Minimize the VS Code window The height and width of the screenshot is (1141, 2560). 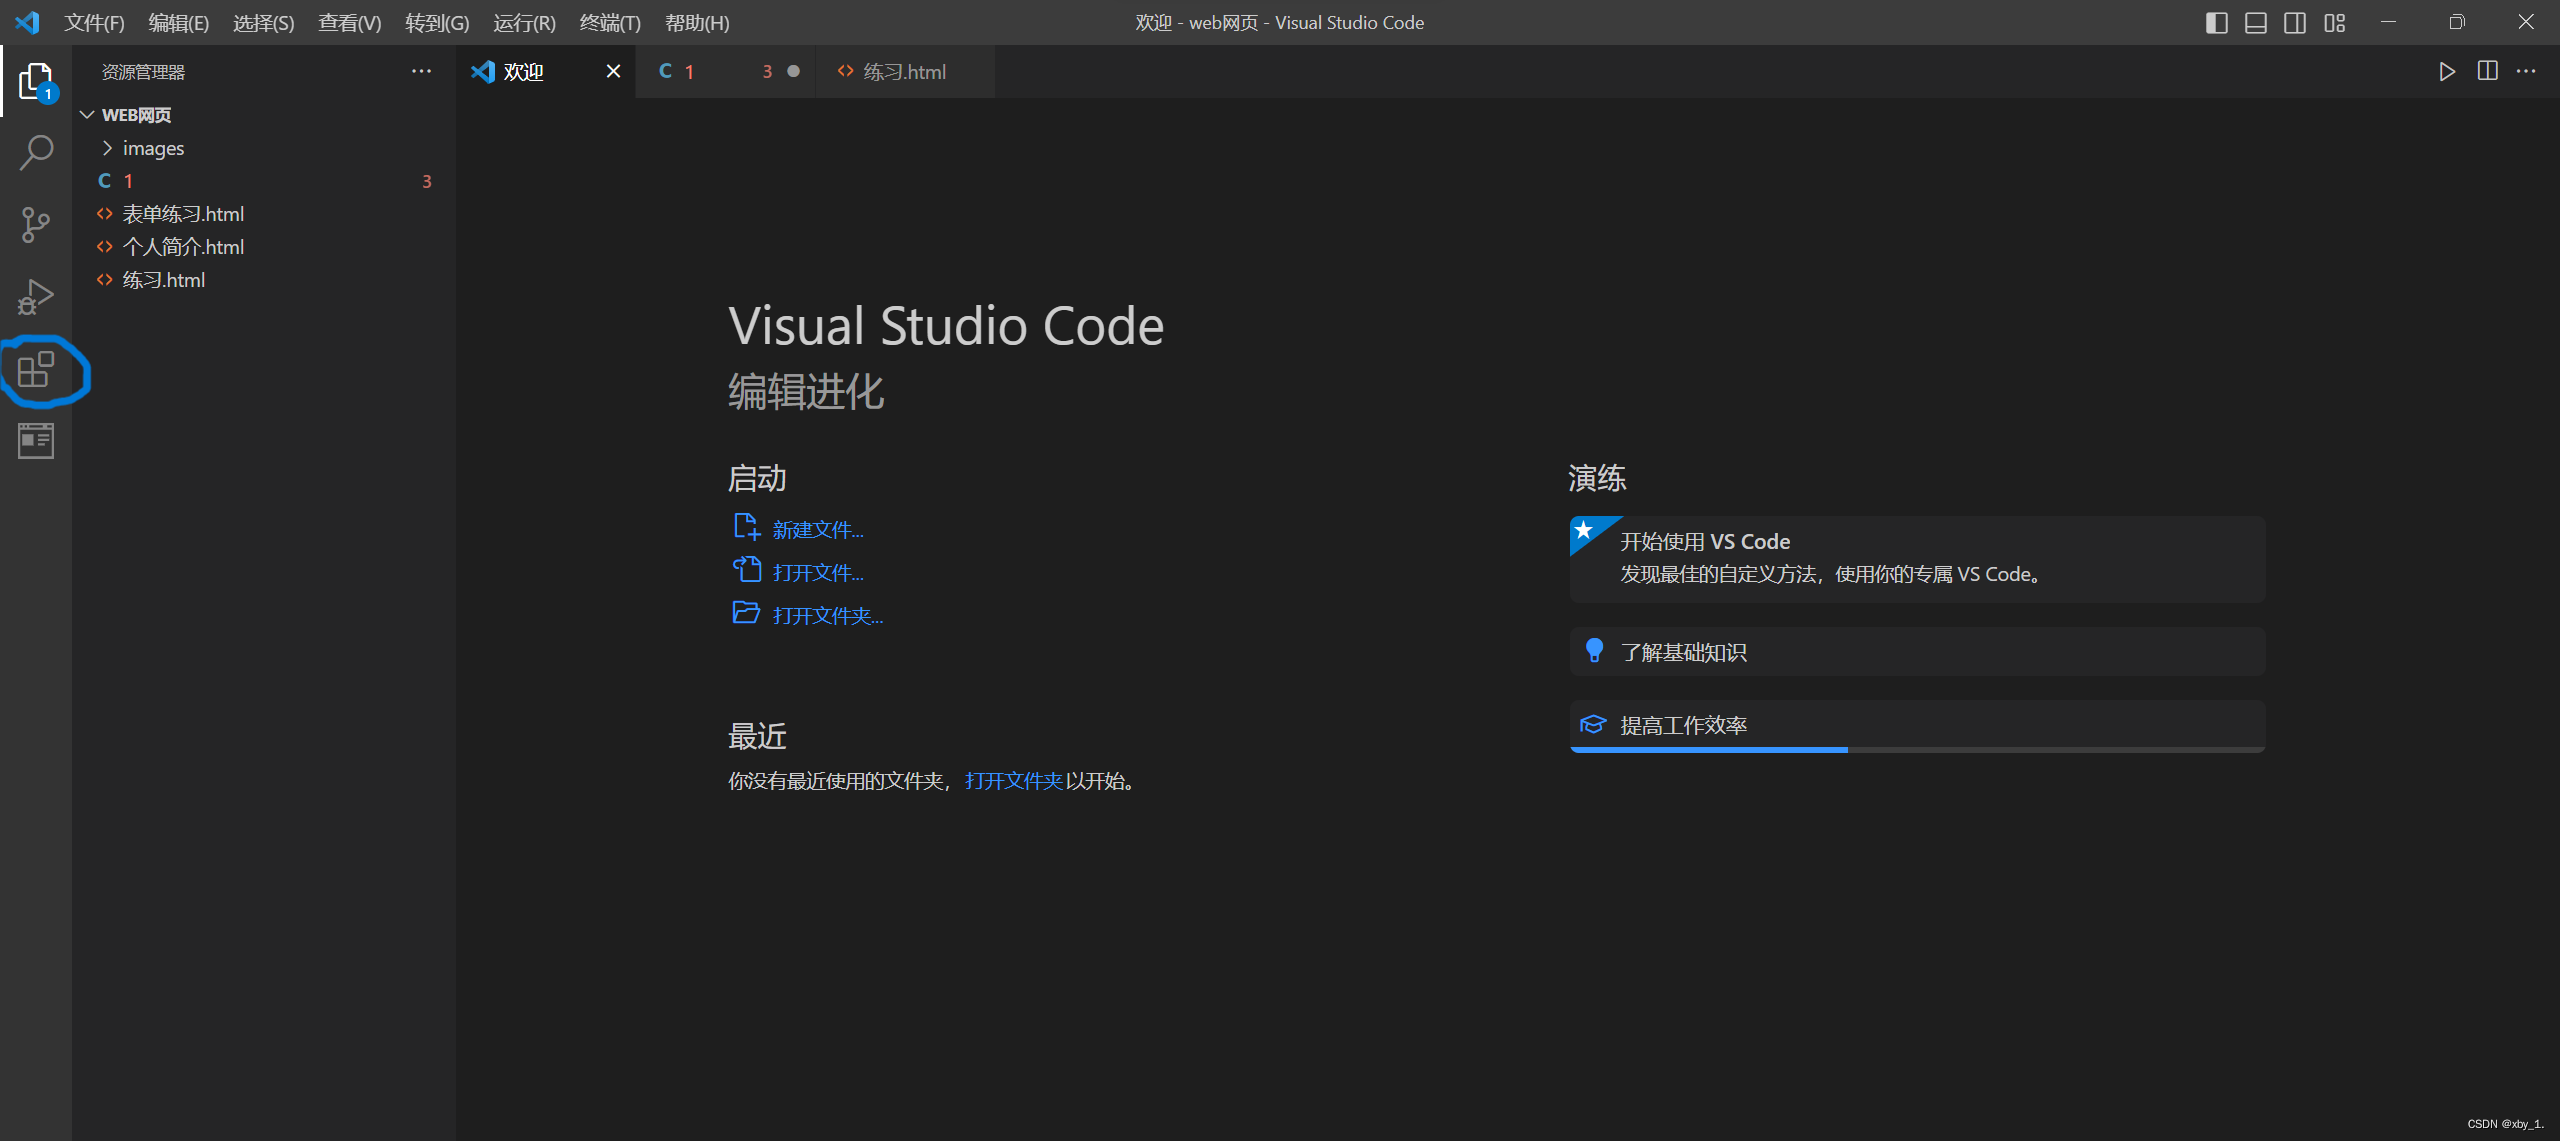[x=2389, y=22]
